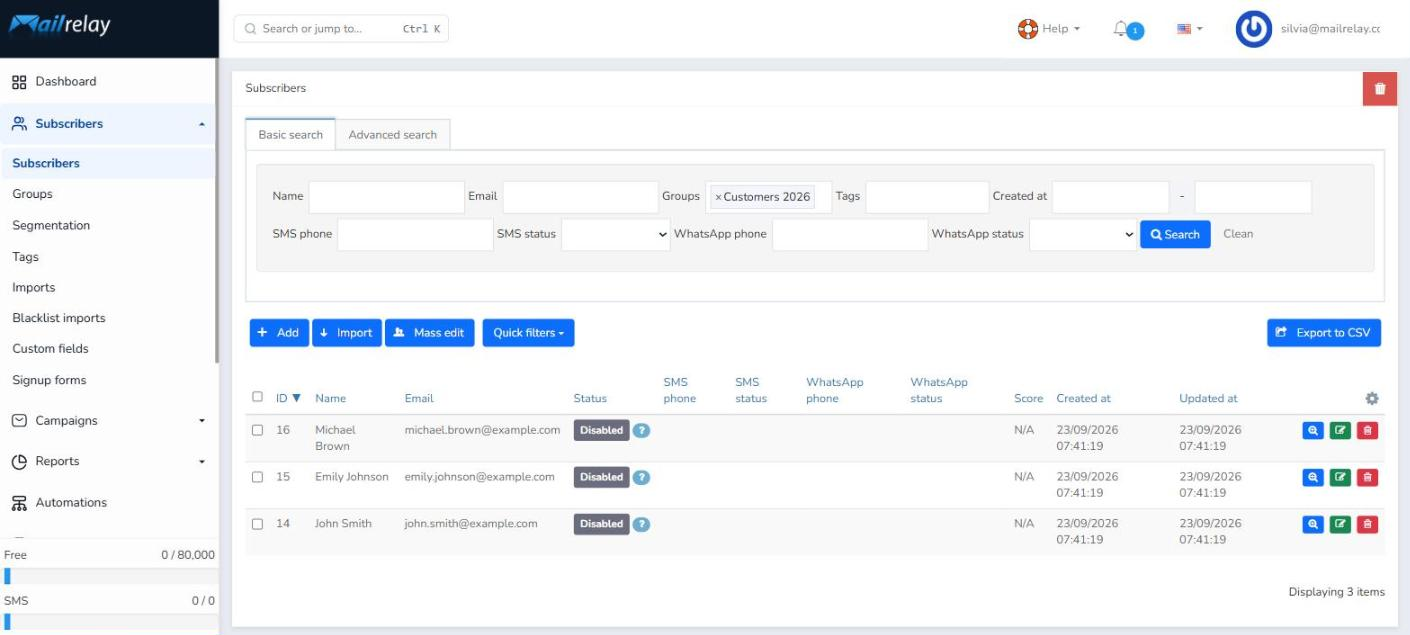The image size is (1410, 635).
Task: Click the Created at start date field
Action: [x=1110, y=197]
